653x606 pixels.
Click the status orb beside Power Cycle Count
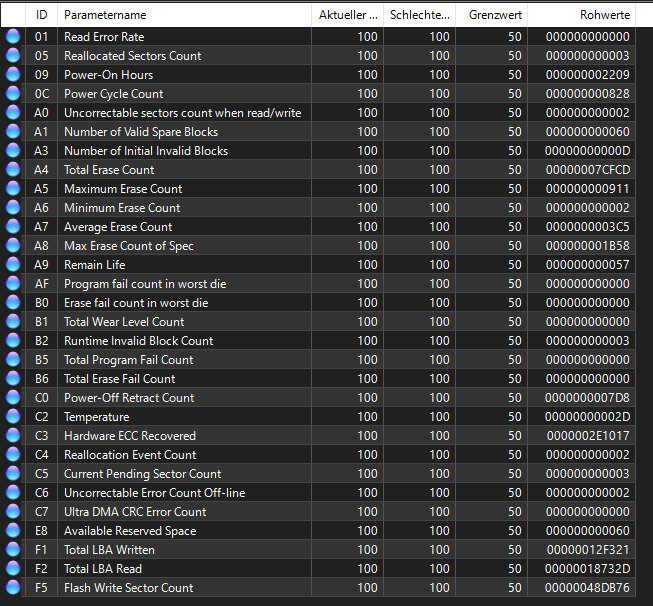point(13,93)
